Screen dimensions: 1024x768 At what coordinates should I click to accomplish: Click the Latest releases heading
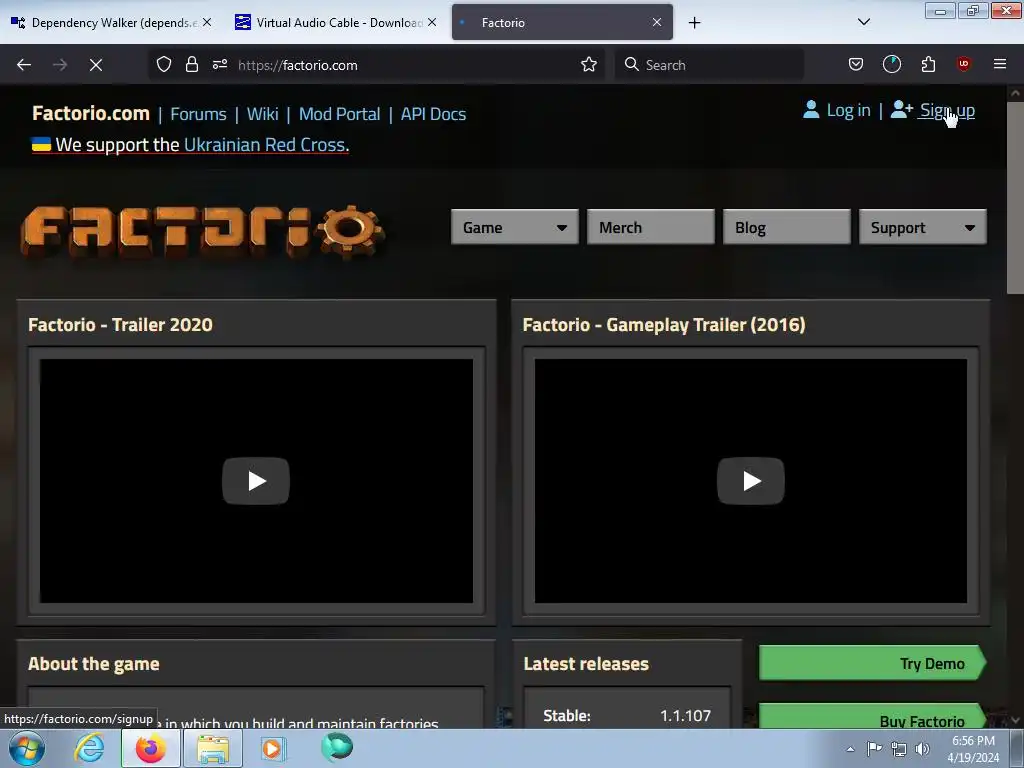pyautogui.click(x=586, y=664)
